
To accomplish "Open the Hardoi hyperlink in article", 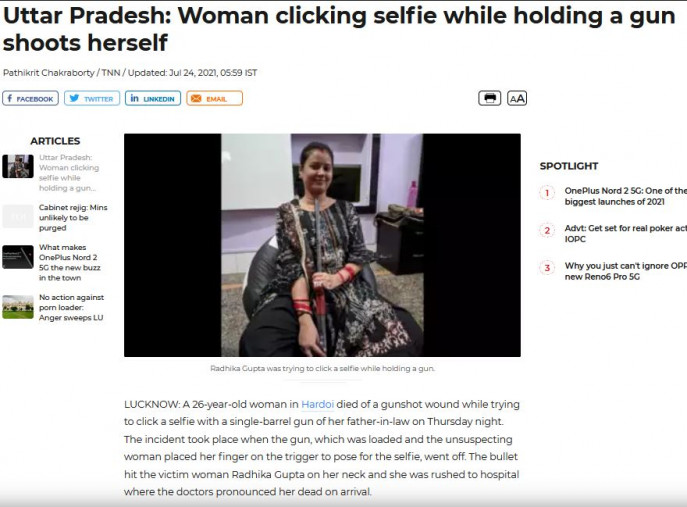I will tap(317, 404).
